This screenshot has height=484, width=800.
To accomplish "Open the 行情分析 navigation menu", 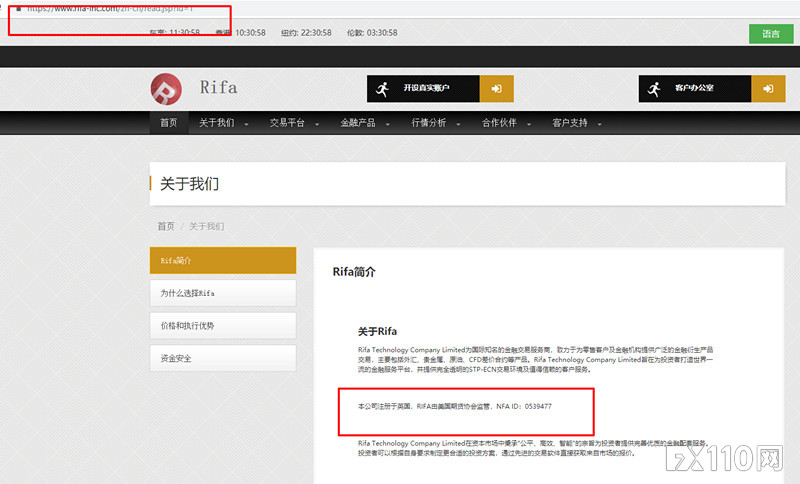I will (x=429, y=123).
